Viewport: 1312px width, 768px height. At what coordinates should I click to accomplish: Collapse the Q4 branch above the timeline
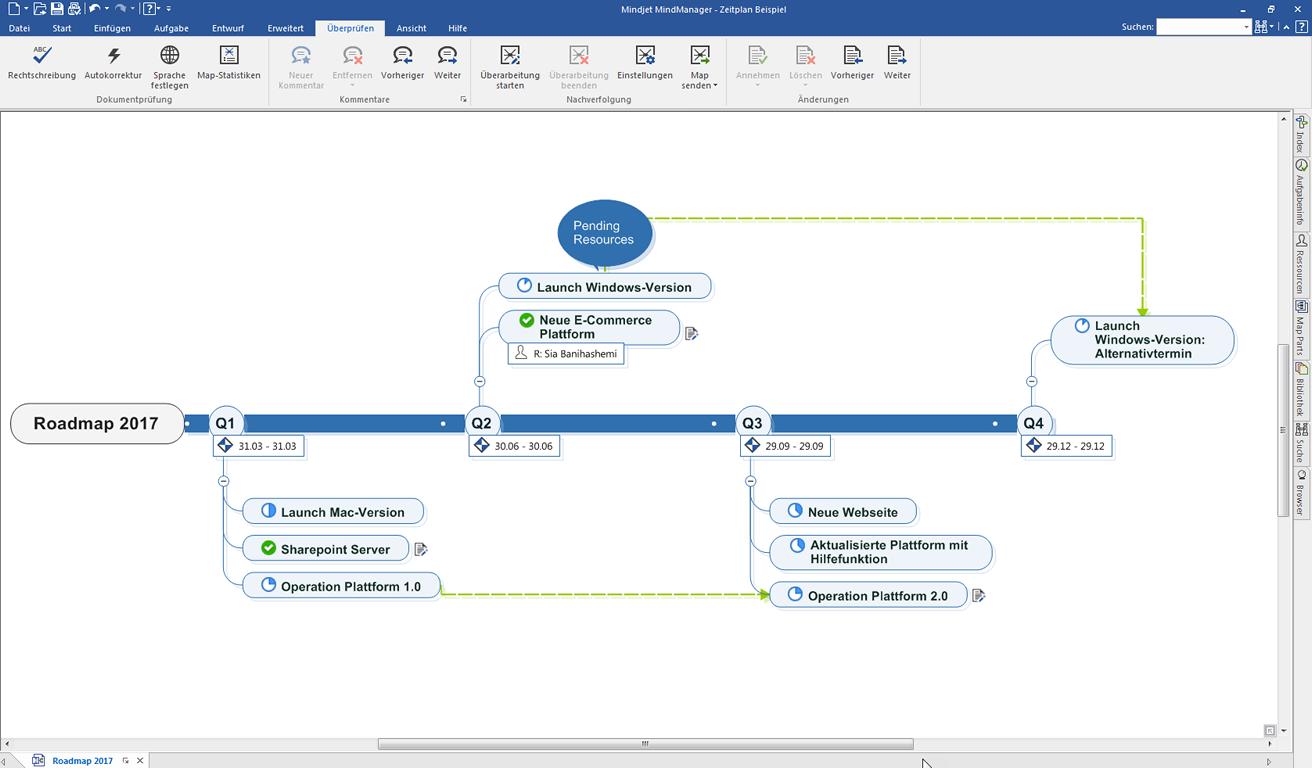point(1030,381)
